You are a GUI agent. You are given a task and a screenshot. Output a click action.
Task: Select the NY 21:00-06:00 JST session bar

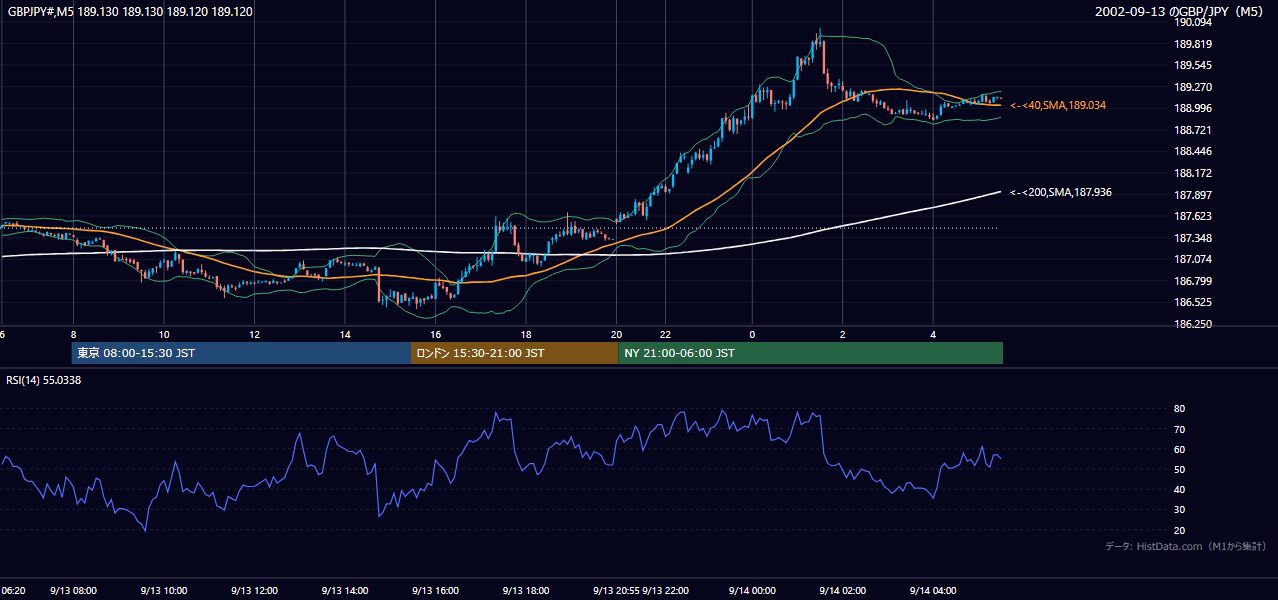click(810, 353)
